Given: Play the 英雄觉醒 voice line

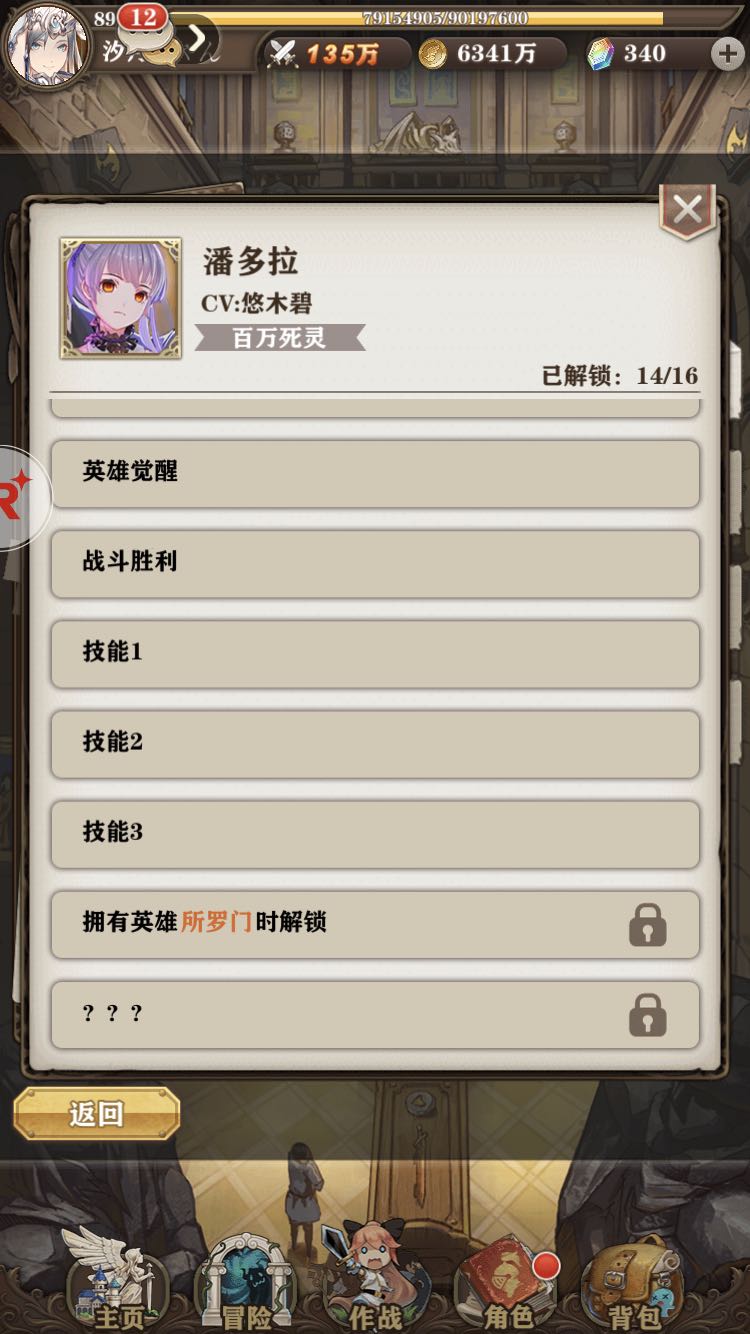Looking at the screenshot, I should click(375, 473).
